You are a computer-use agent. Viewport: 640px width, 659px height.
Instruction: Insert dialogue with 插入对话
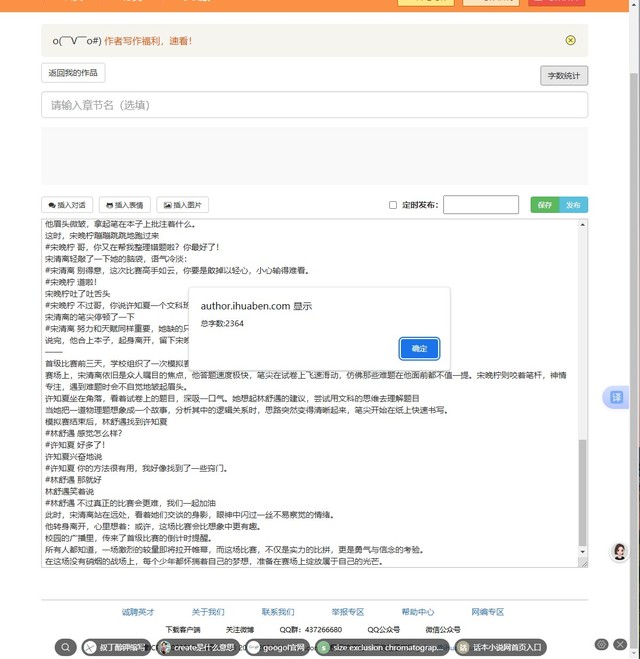(x=67, y=205)
